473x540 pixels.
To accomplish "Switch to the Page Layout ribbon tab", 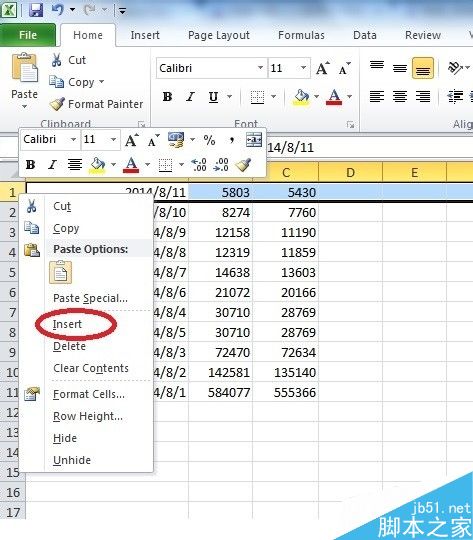I will [x=219, y=35].
